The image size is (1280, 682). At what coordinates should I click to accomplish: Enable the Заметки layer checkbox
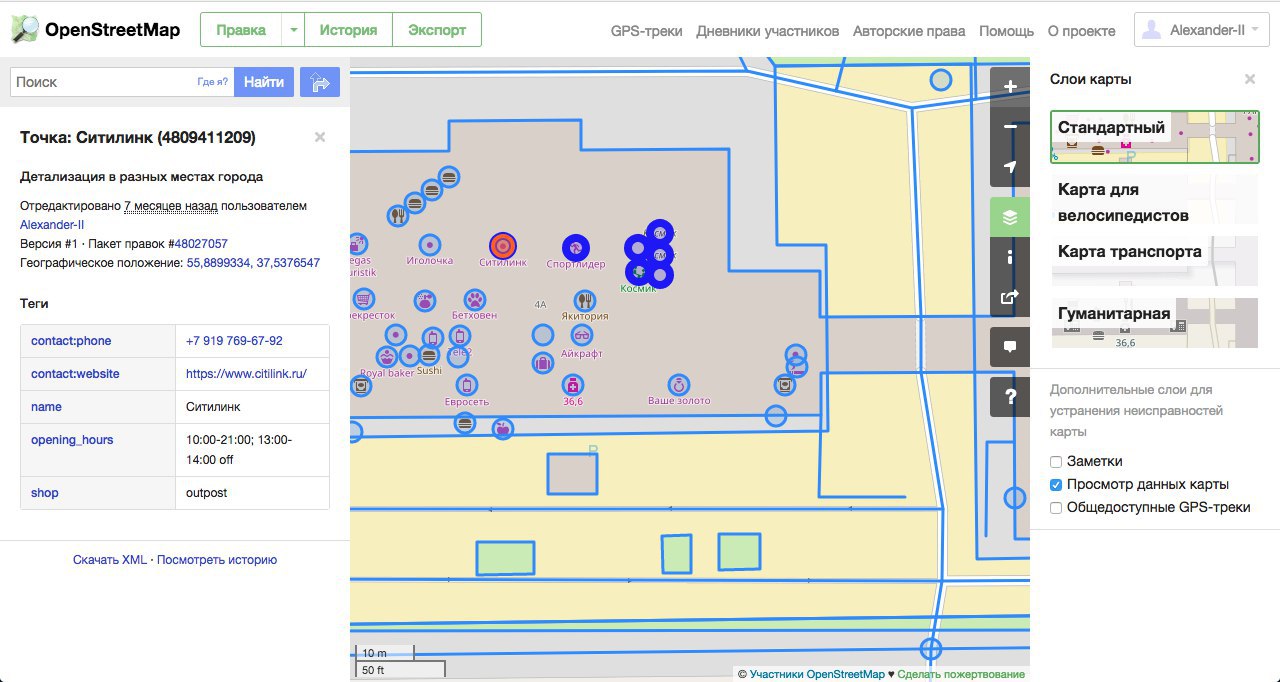(x=1056, y=462)
